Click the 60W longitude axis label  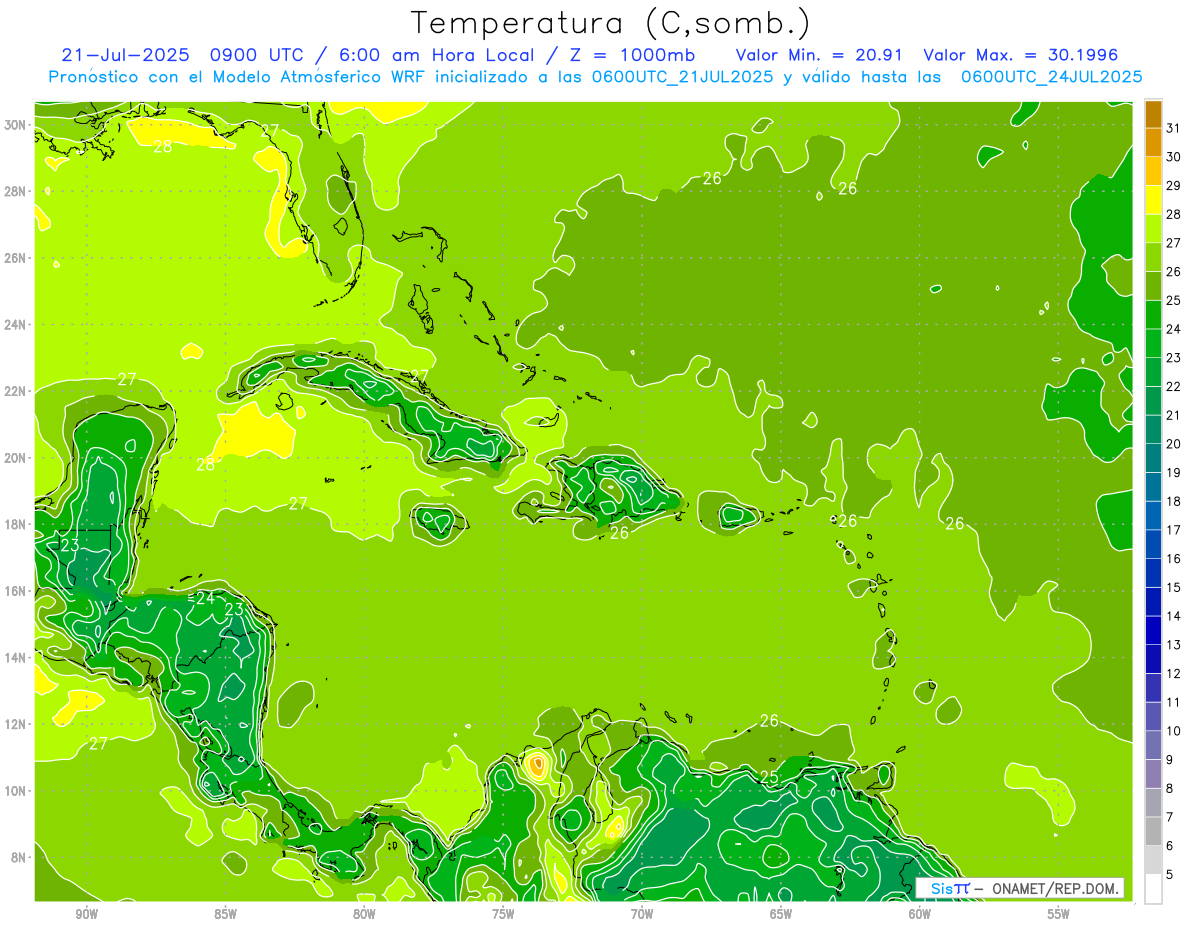pos(920,914)
